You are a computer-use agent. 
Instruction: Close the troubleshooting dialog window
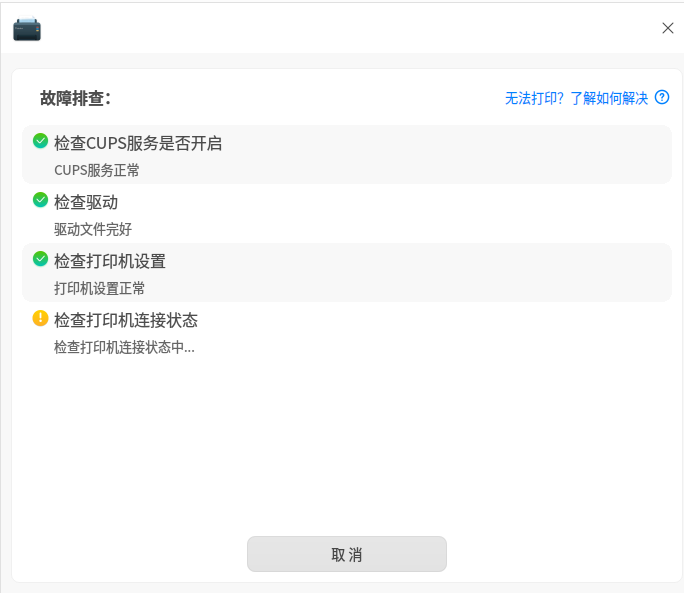tap(667, 28)
